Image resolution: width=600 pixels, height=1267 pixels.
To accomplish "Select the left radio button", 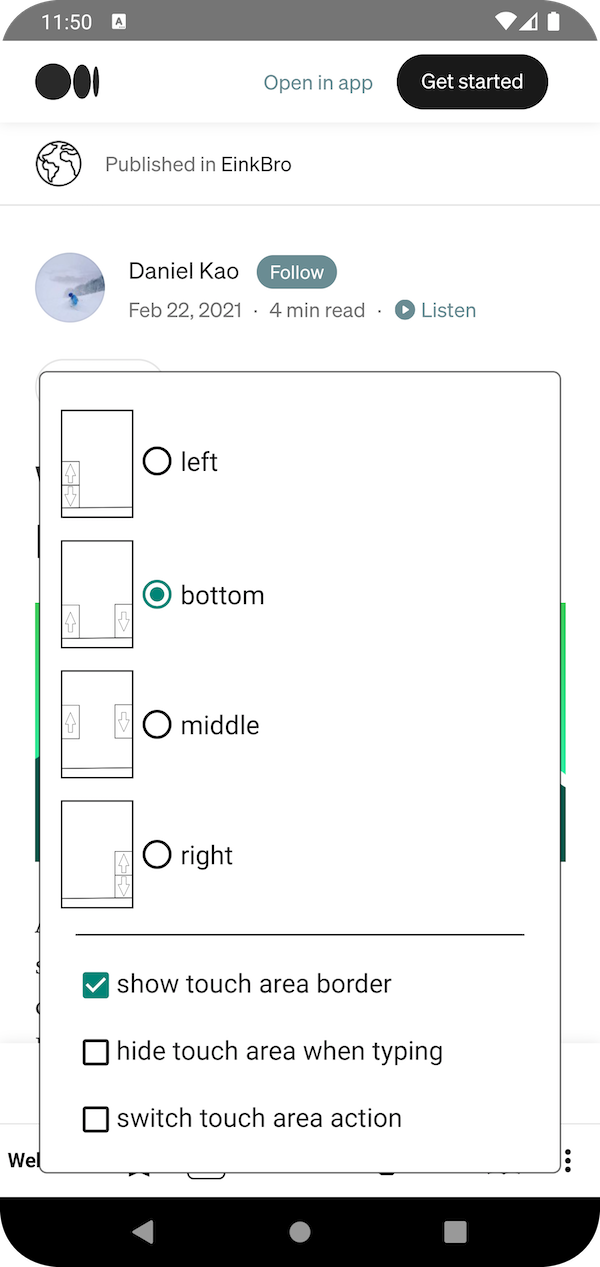I will (x=157, y=461).
